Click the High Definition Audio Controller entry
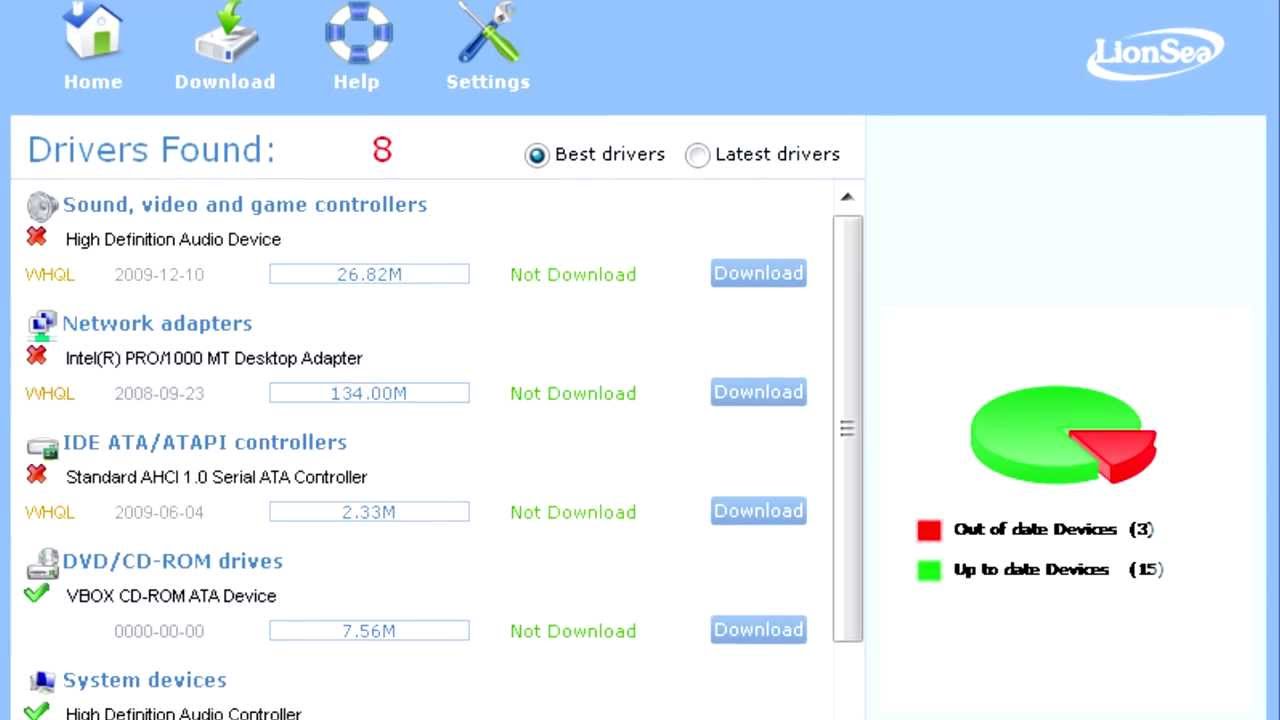This screenshot has width=1280, height=720. click(183, 713)
